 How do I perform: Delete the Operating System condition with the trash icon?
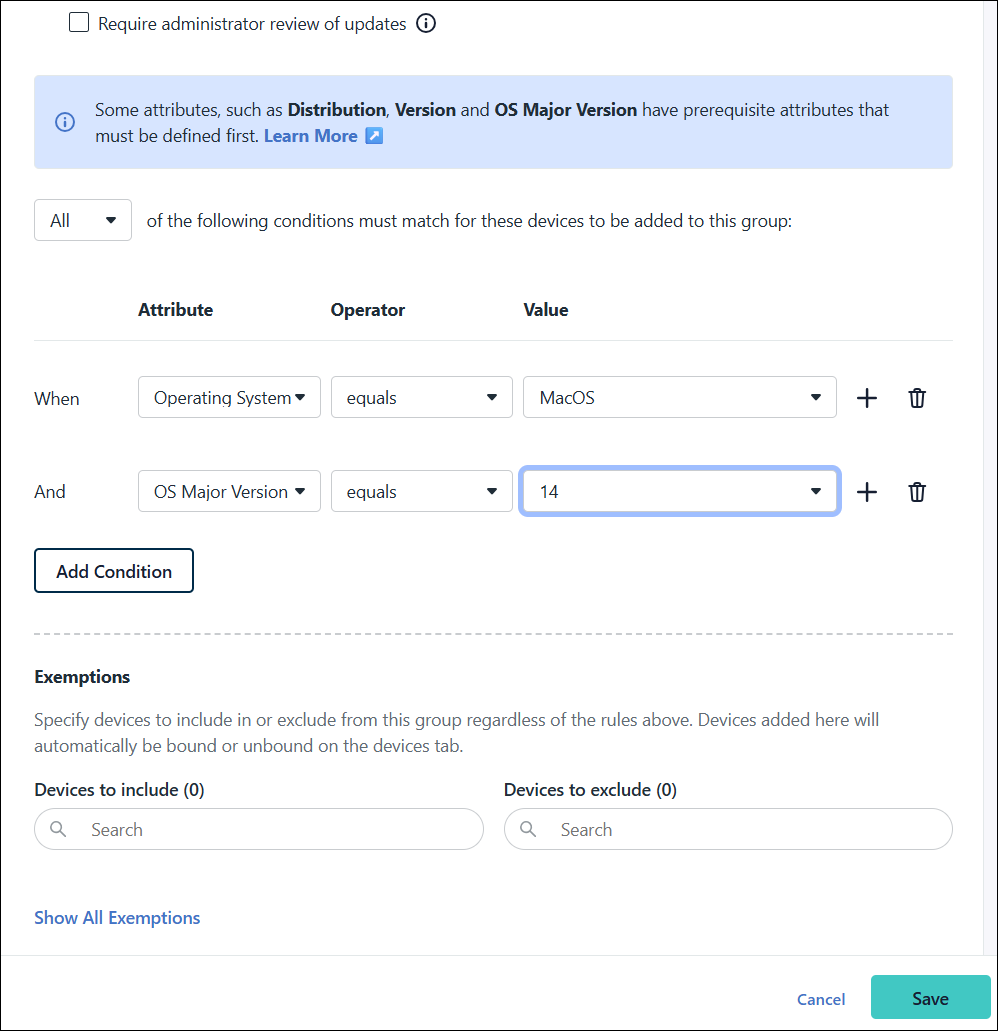click(x=917, y=397)
